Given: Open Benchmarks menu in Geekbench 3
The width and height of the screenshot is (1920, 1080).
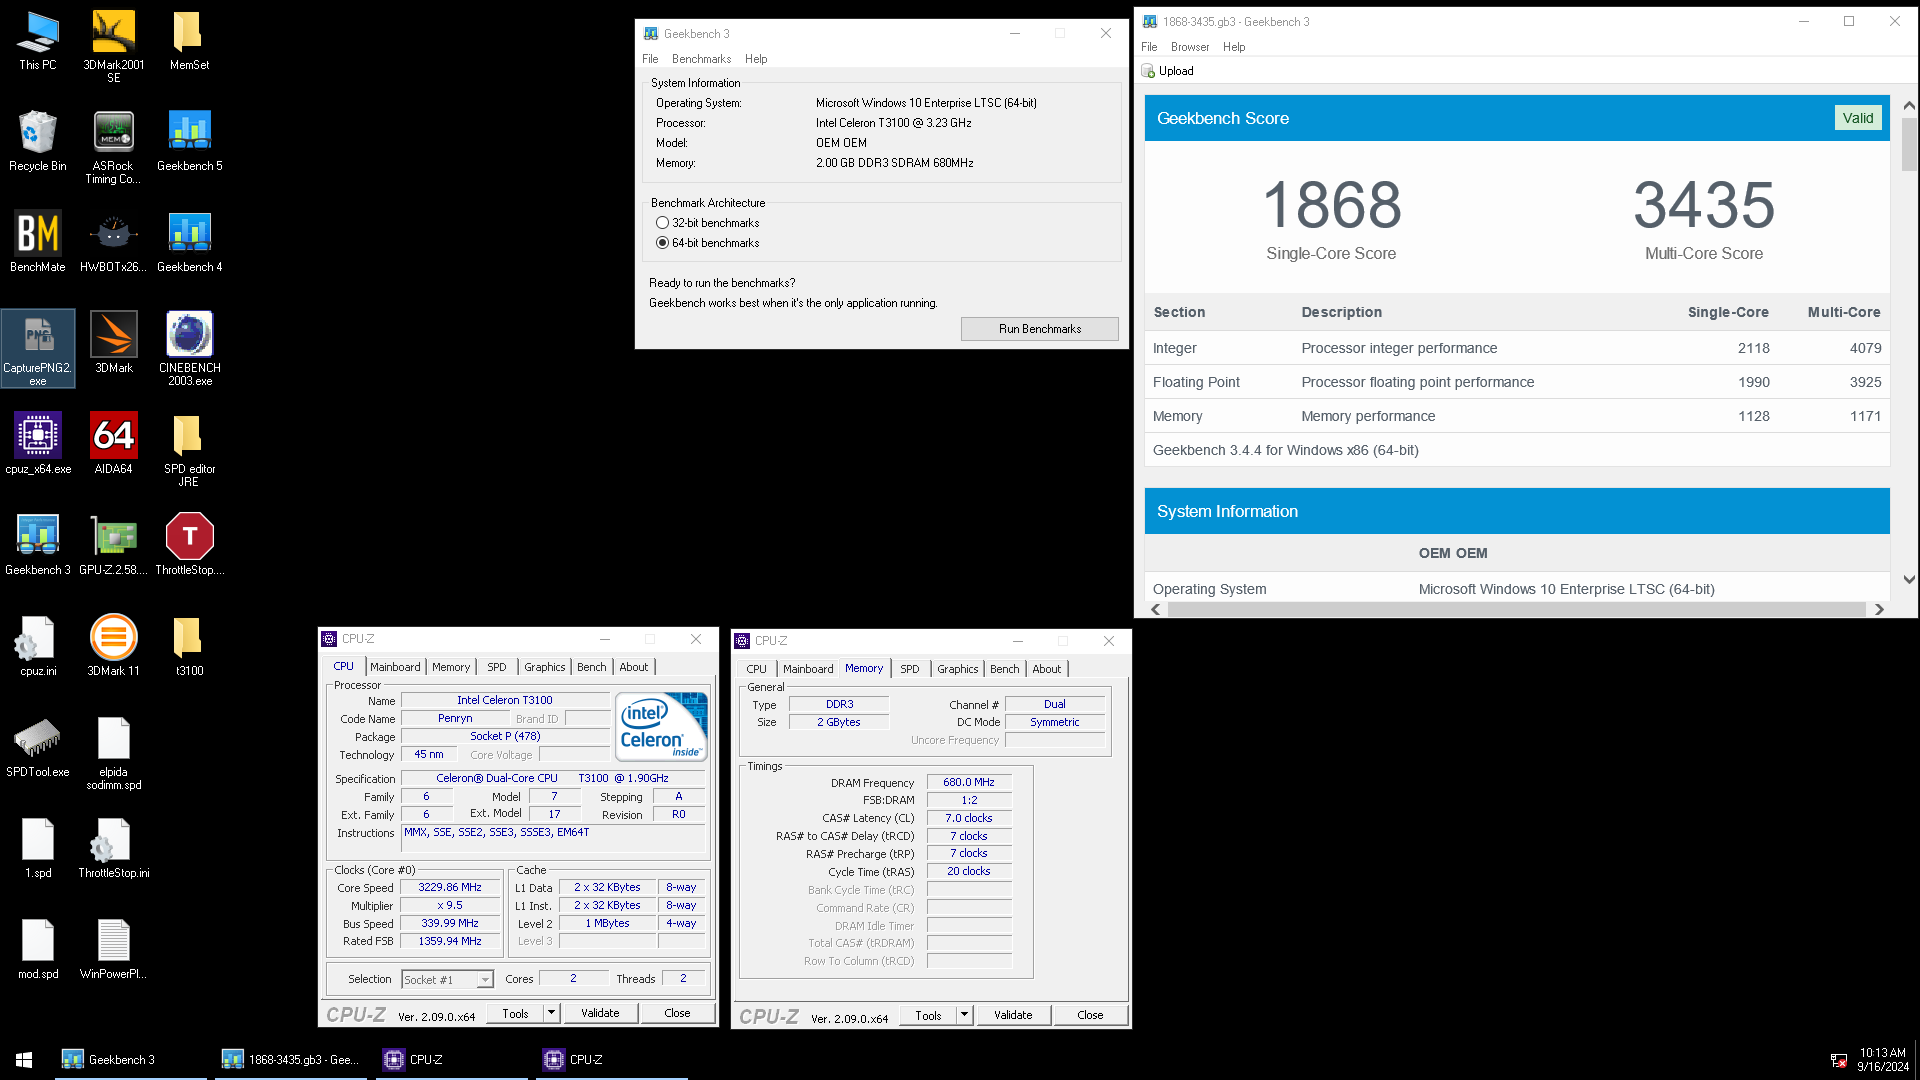Looking at the screenshot, I should [701, 59].
